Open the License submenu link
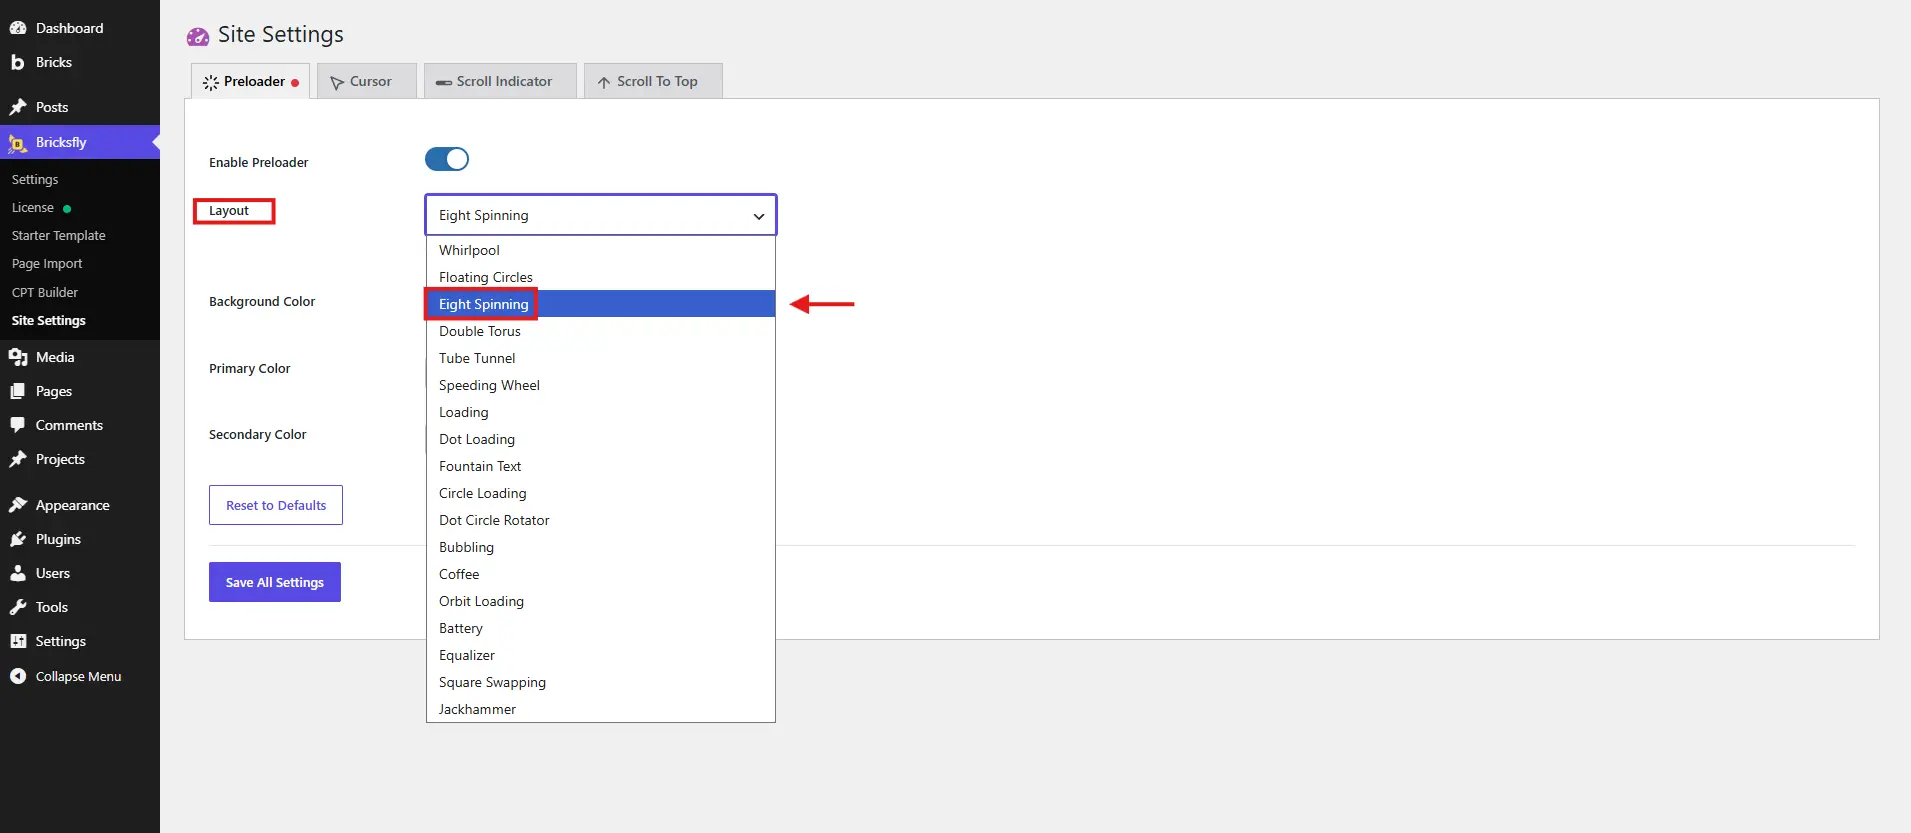This screenshot has width=1911, height=833. pos(33,208)
